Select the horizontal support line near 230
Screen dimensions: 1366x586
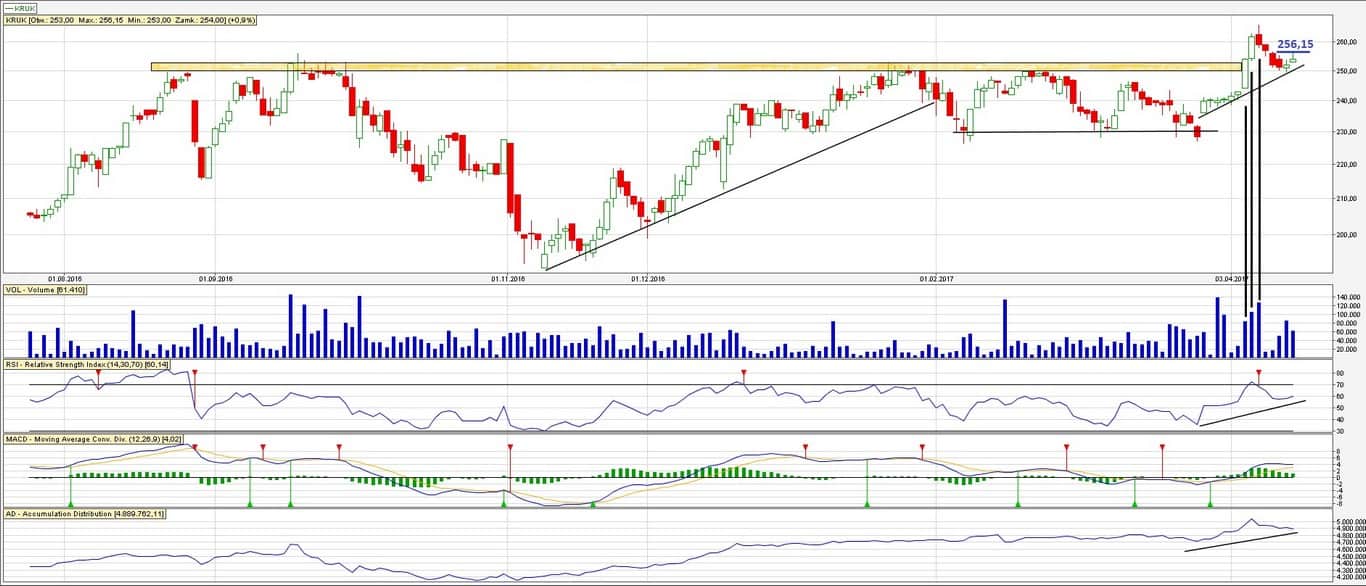(1092, 132)
